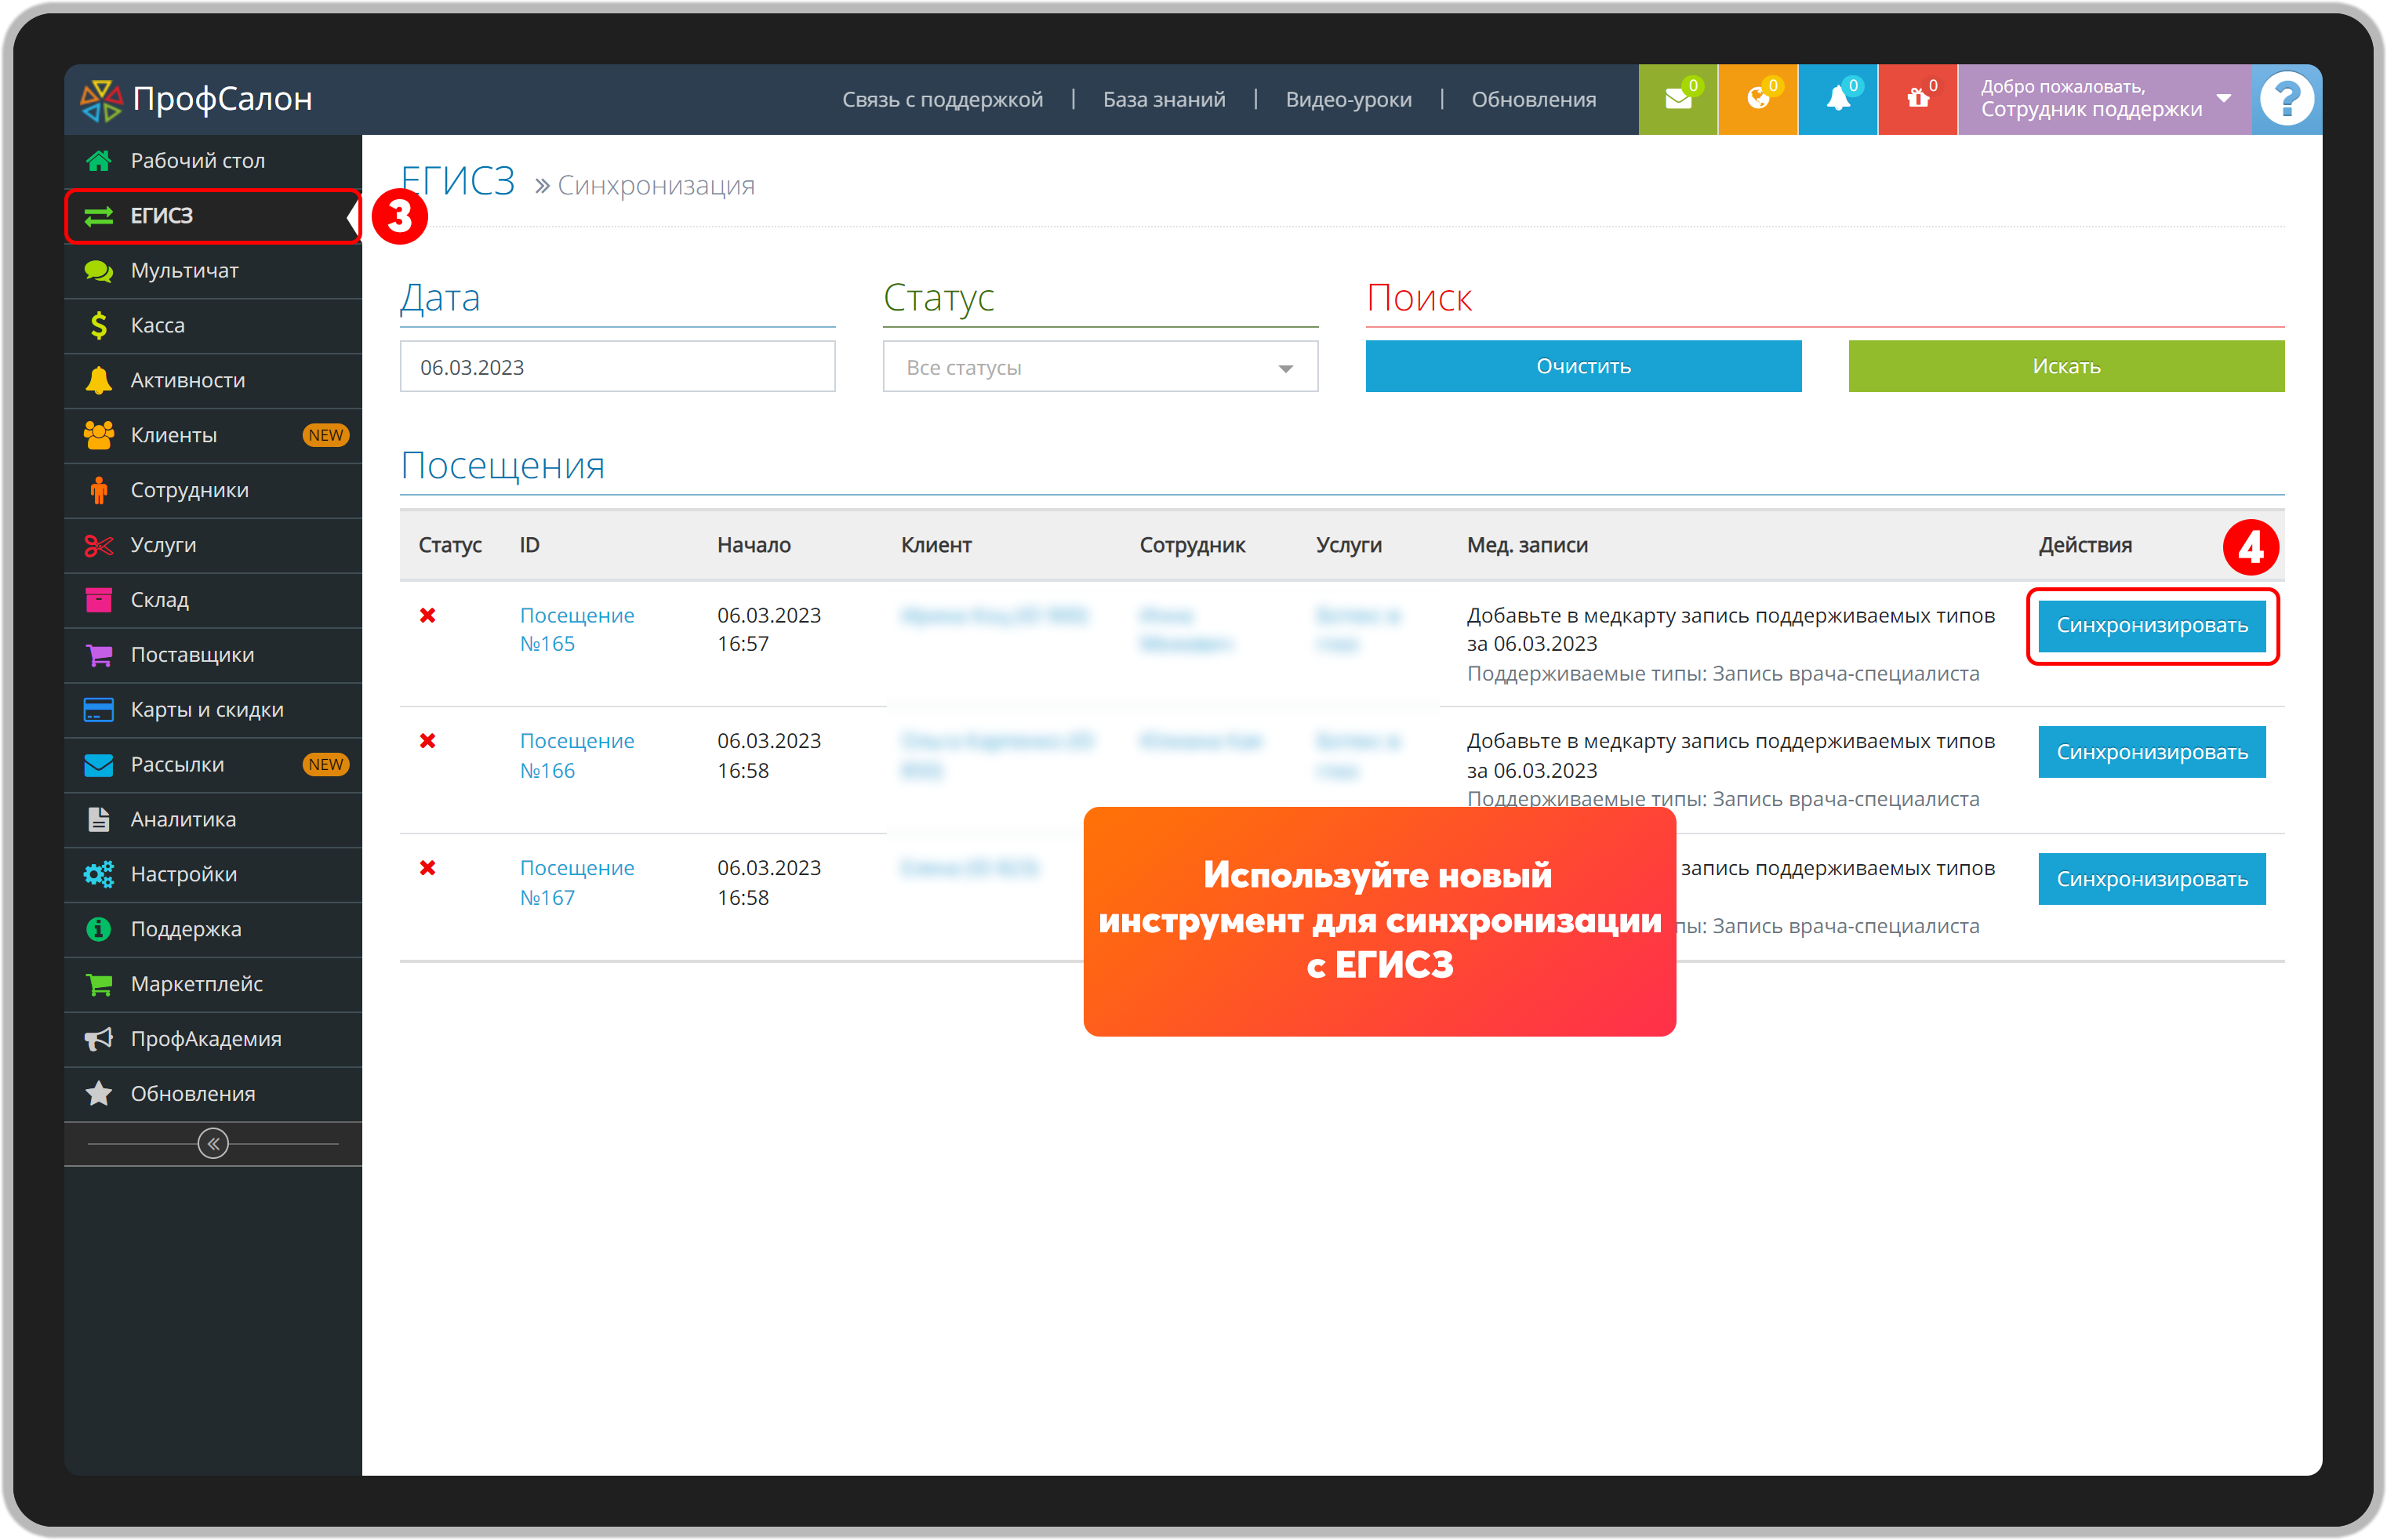Open the Касса menu item
Image resolution: width=2387 pixels, height=1540 pixels.
pyautogui.click(x=213, y=325)
